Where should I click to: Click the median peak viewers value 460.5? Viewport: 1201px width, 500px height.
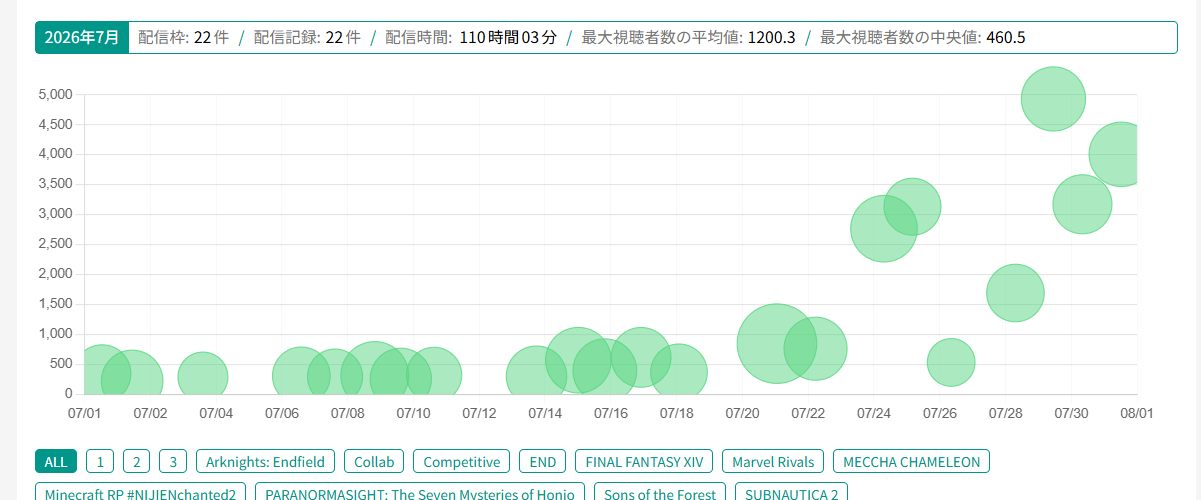tap(1005, 38)
